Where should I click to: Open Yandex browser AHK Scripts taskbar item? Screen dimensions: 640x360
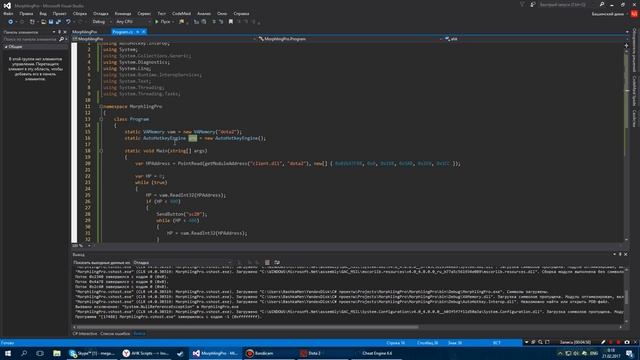[145, 353]
